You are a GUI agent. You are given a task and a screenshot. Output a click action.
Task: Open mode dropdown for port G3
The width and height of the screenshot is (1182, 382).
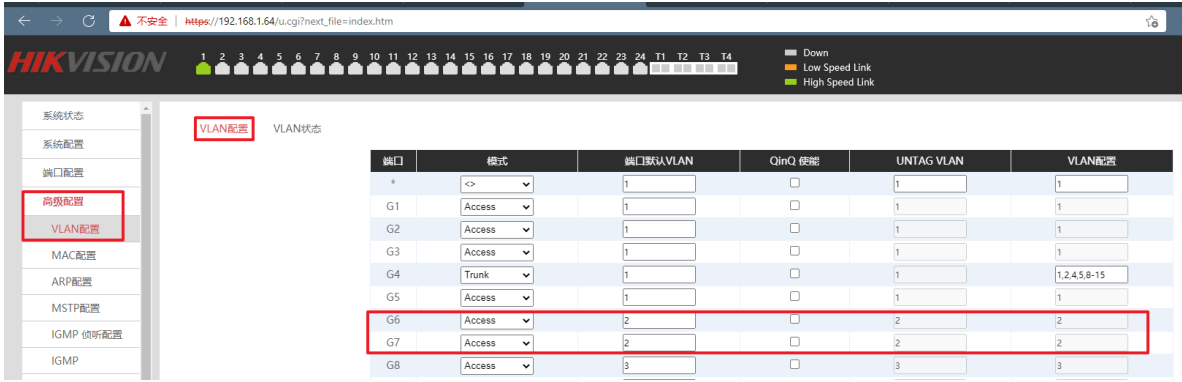pos(497,252)
